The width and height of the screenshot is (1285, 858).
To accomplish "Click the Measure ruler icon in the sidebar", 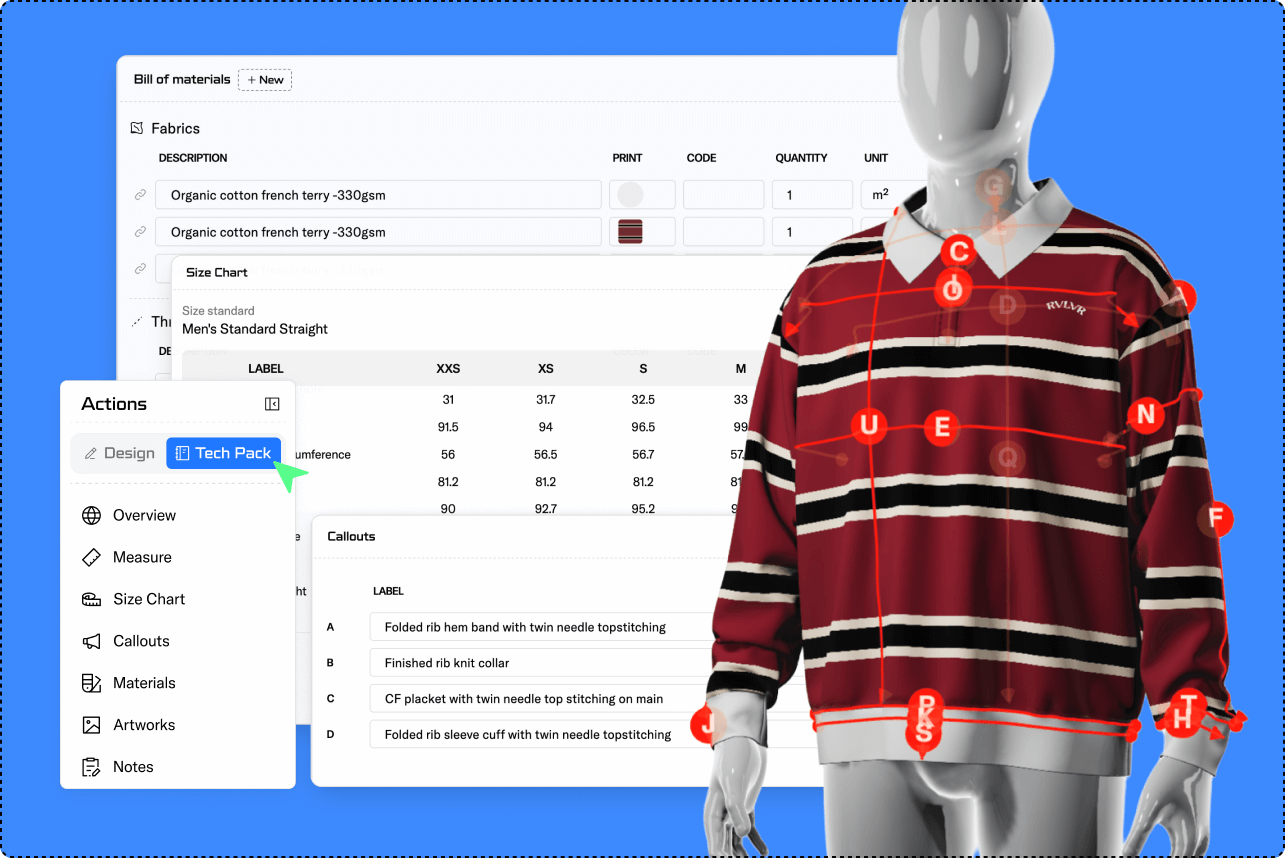I will click(92, 557).
